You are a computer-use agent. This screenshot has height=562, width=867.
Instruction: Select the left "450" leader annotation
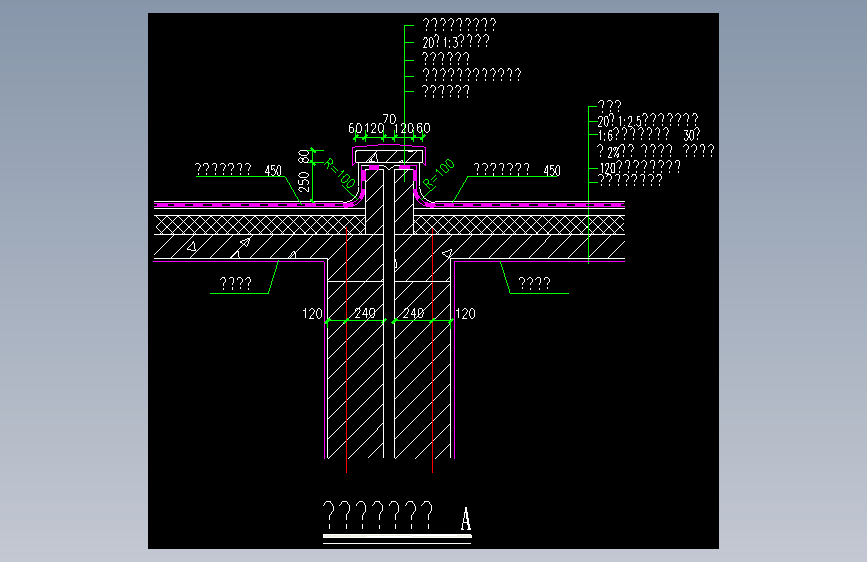tap(273, 171)
